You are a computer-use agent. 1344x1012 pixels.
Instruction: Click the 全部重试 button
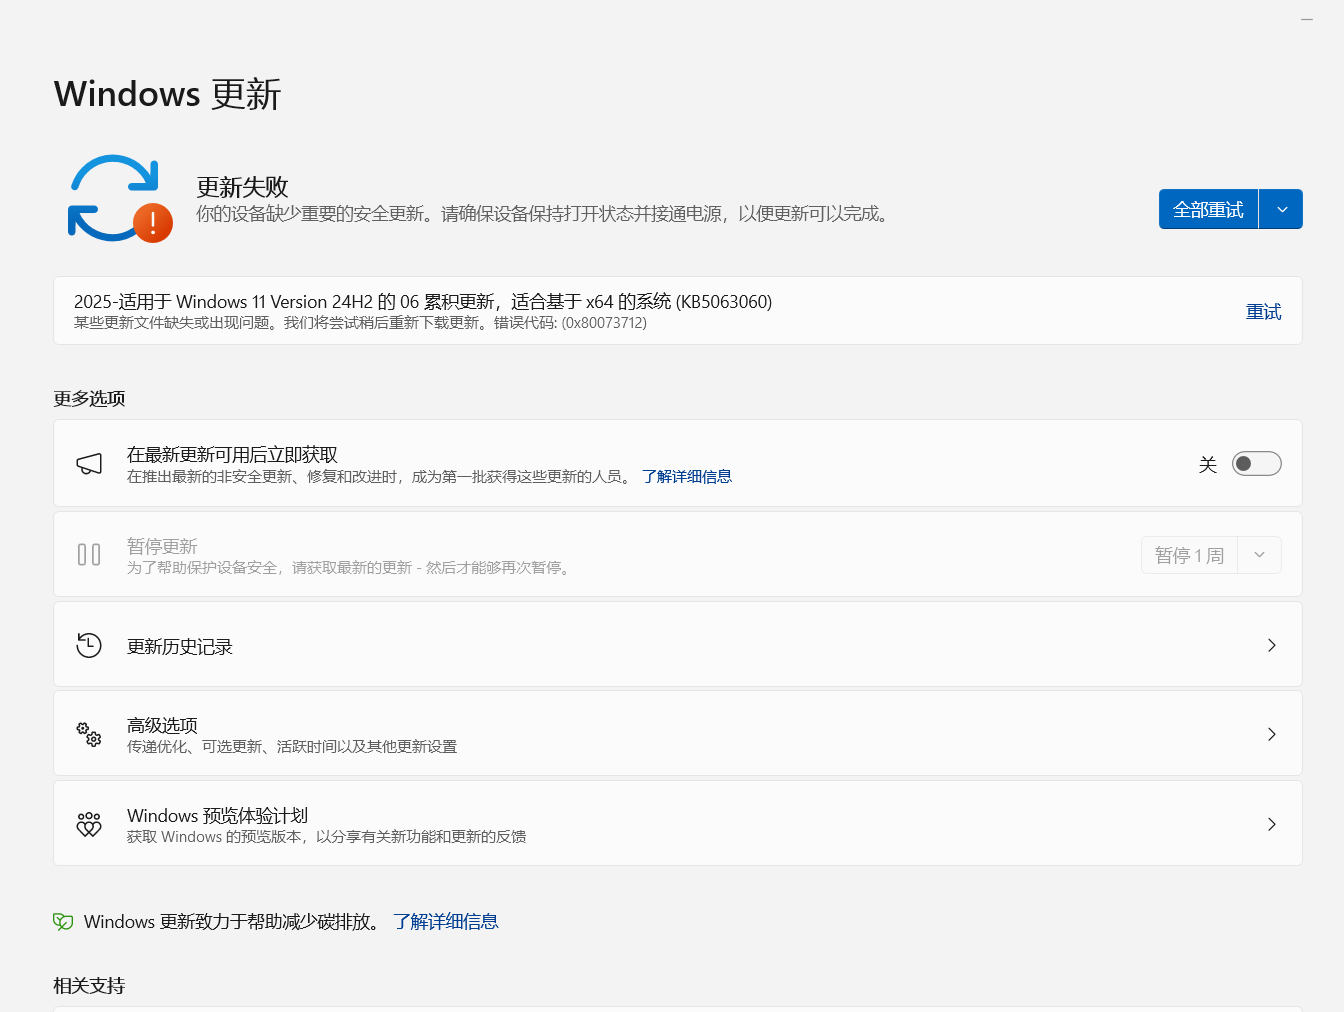click(1208, 209)
